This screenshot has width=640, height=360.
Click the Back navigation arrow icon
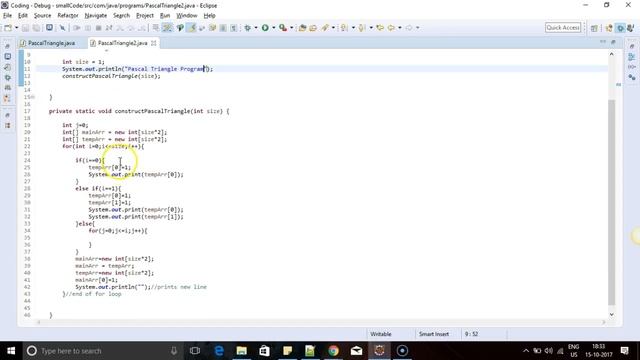point(391,28)
